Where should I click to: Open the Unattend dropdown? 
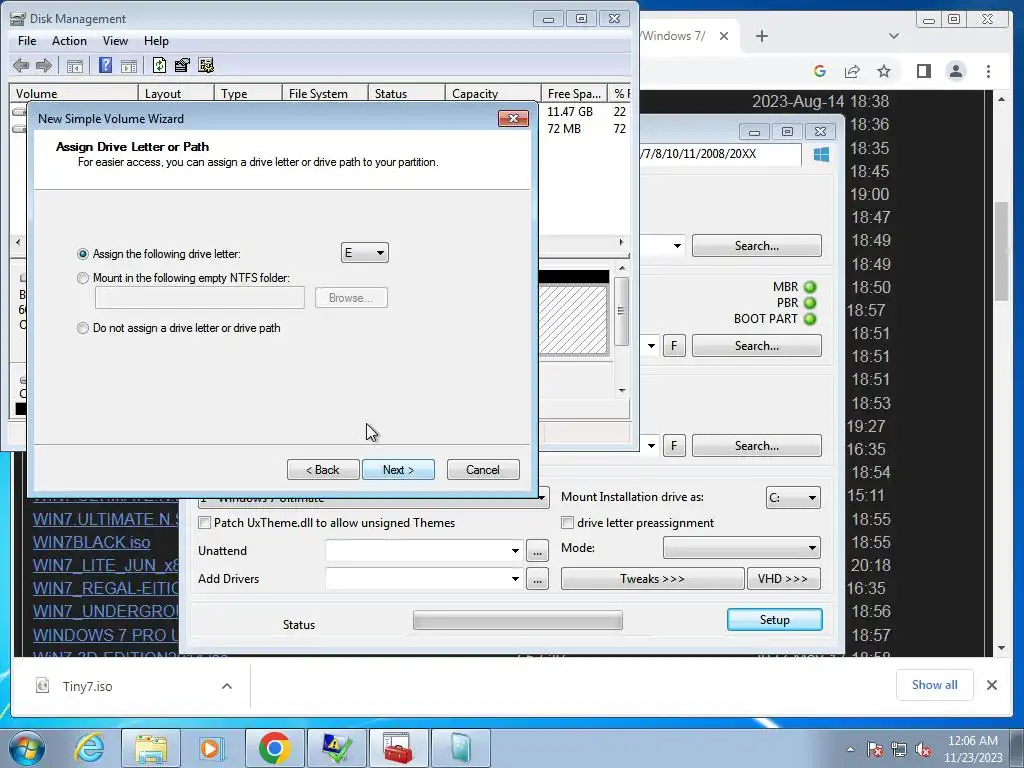[515, 551]
